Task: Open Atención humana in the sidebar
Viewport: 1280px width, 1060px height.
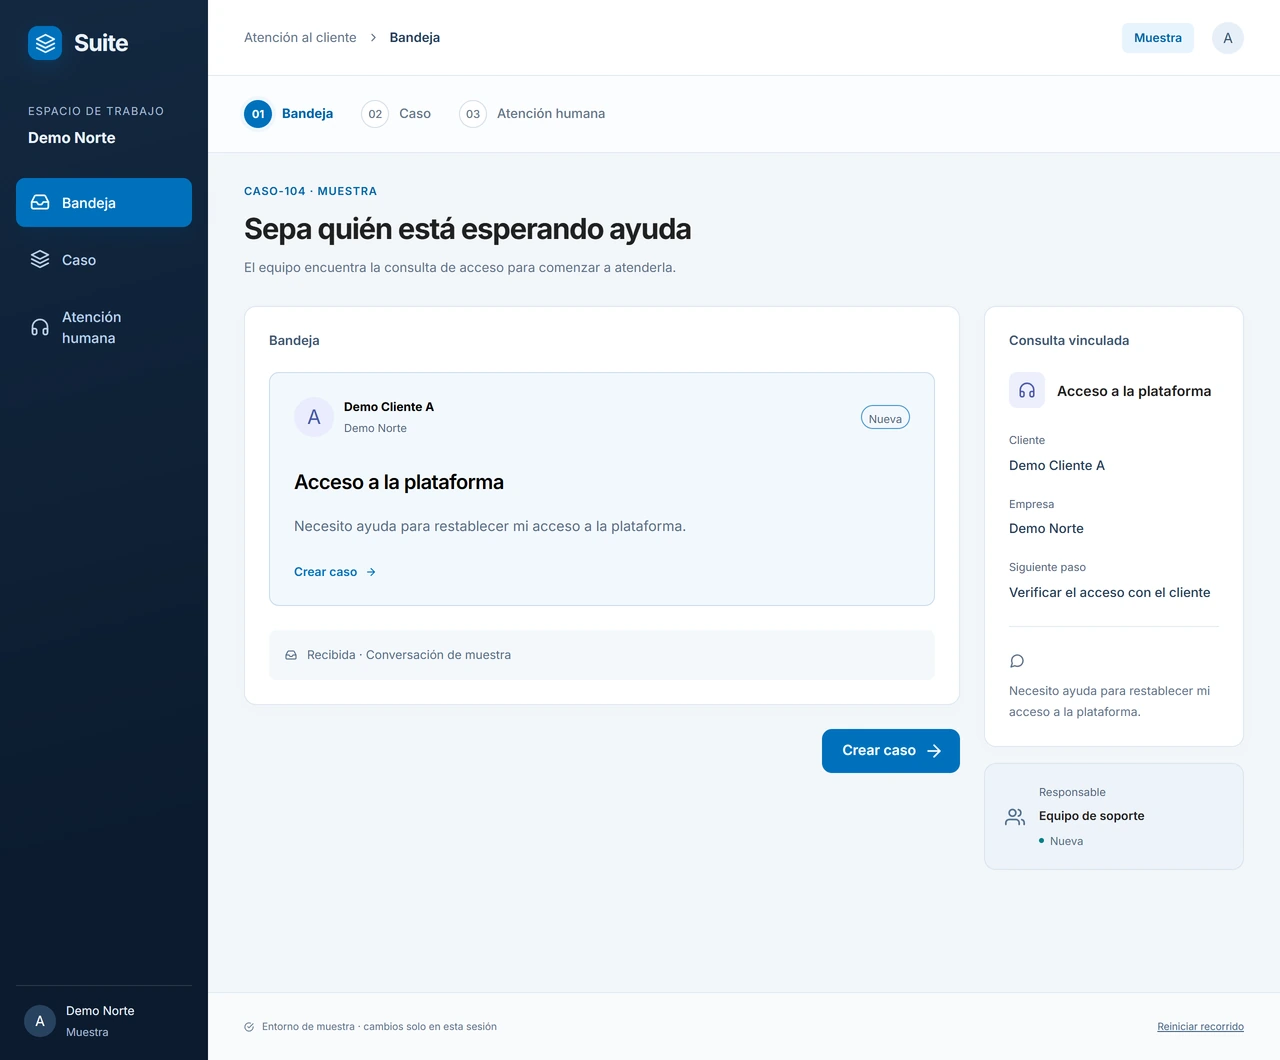Action: click(104, 327)
